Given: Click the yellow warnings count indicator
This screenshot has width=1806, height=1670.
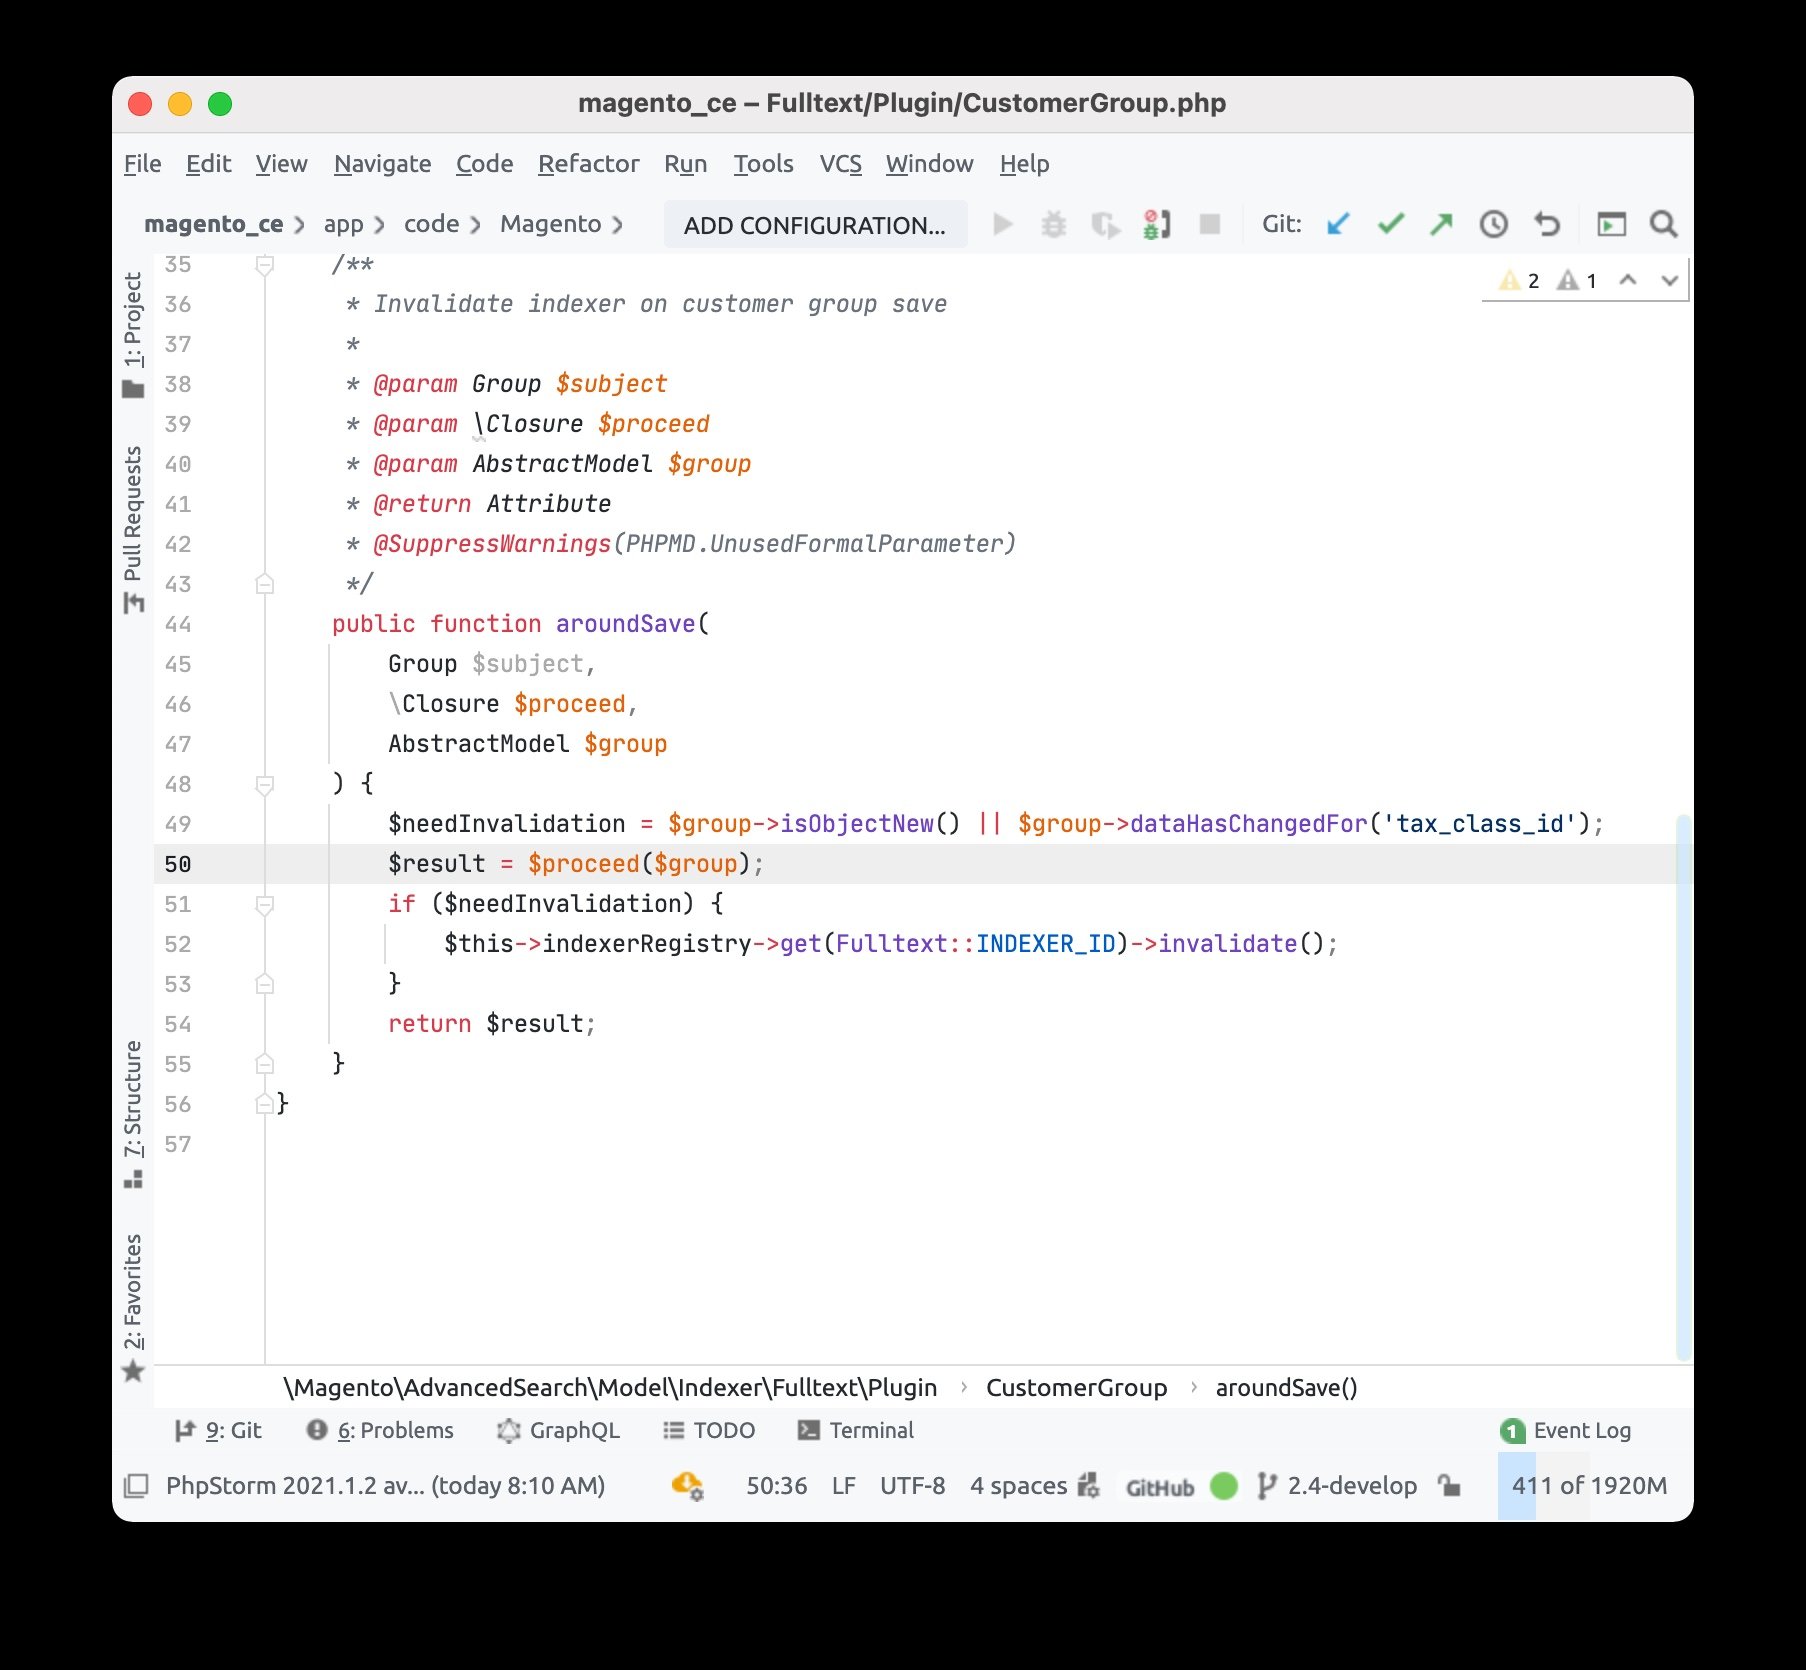Looking at the screenshot, I should [1519, 280].
